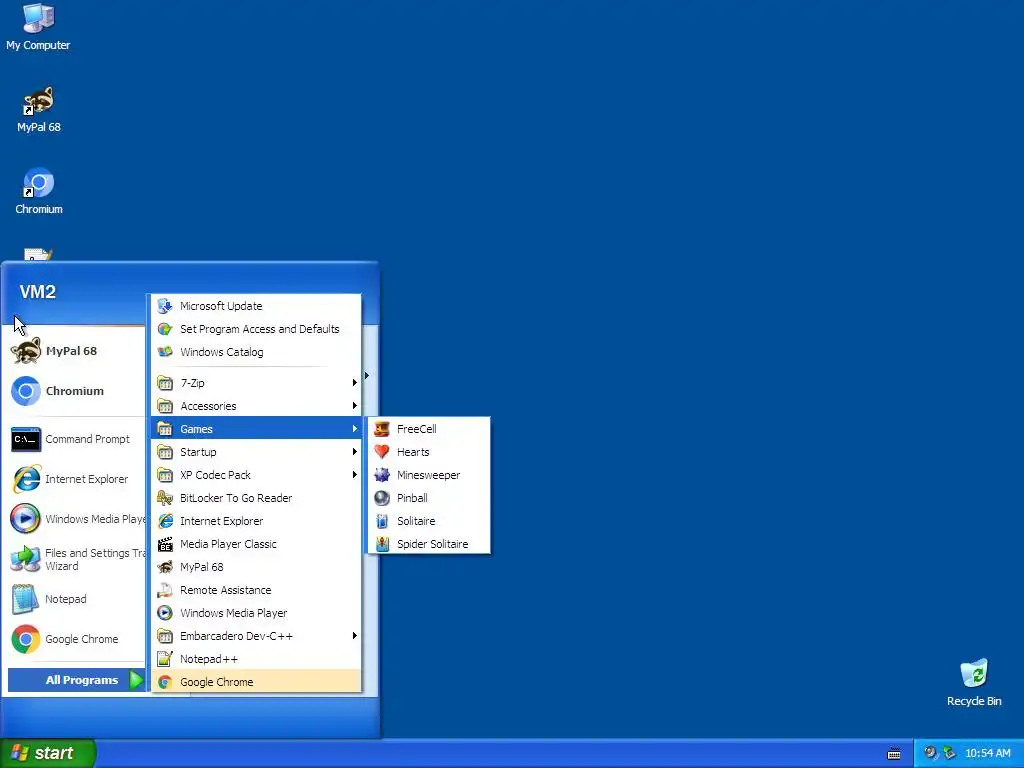This screenshot has width=1024, height=768.
Task: Open Notepad from the start menu
Action: pyautogui.click(x=75, y=599)
